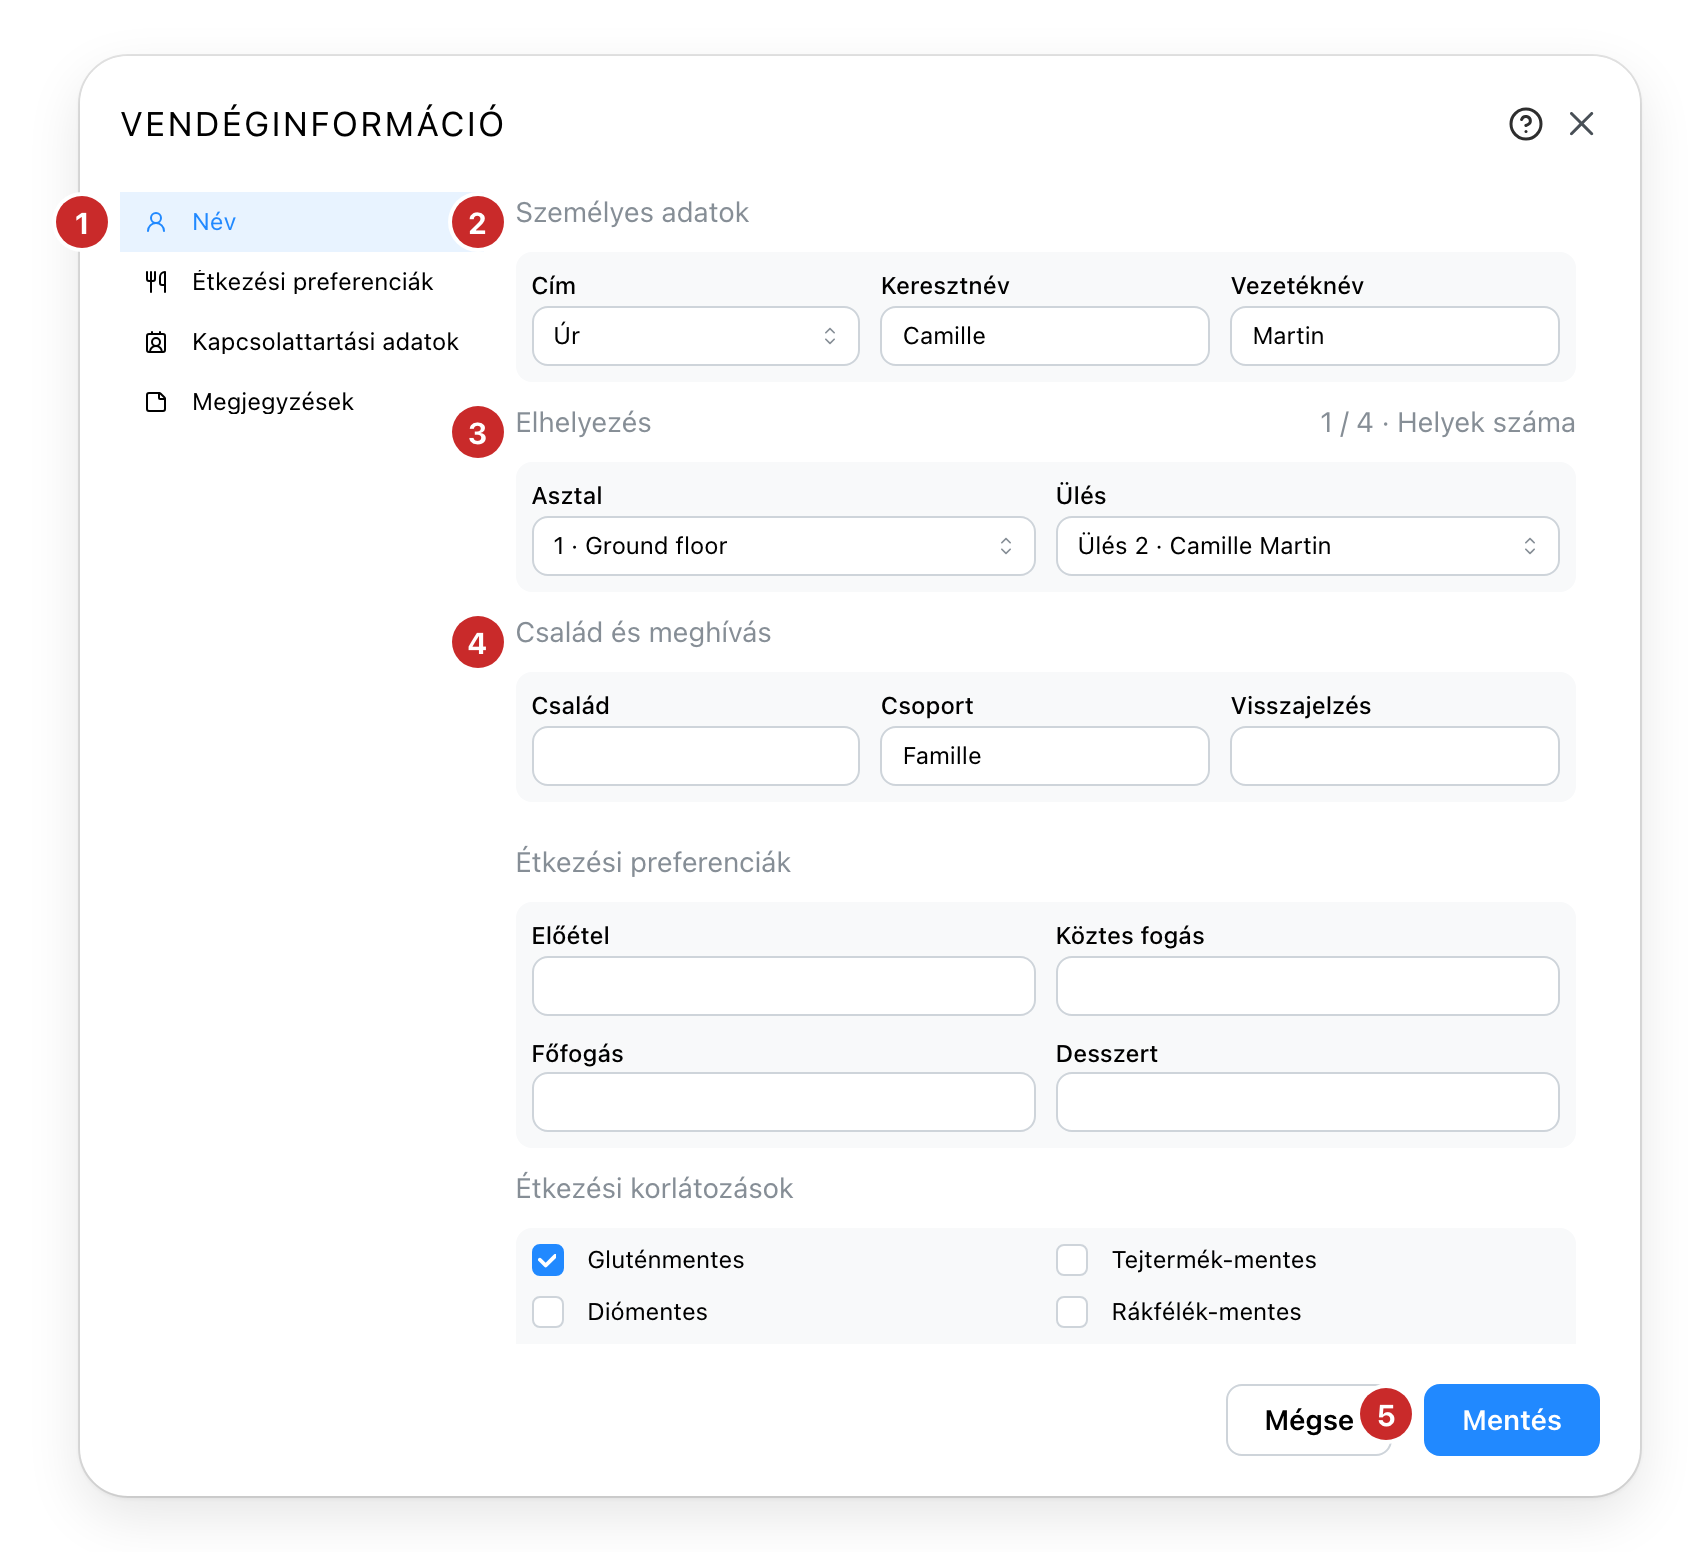The width and height of the screenshot is (1696, 1552).
Task: Click into the Előétel input field
Action: pyautogui.click(x=784, y=986)
